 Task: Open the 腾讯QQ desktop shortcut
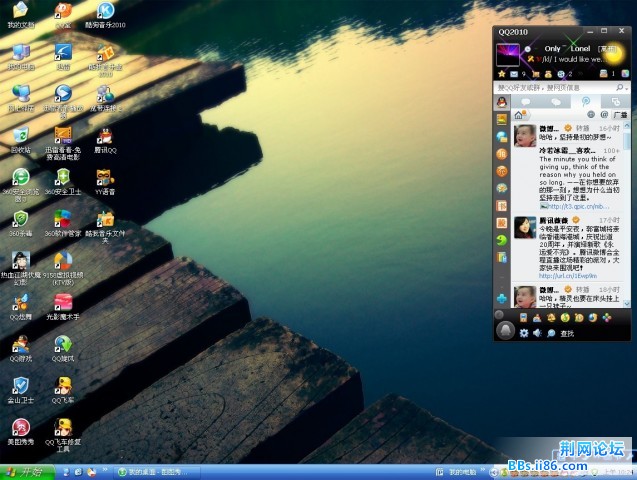104,137
